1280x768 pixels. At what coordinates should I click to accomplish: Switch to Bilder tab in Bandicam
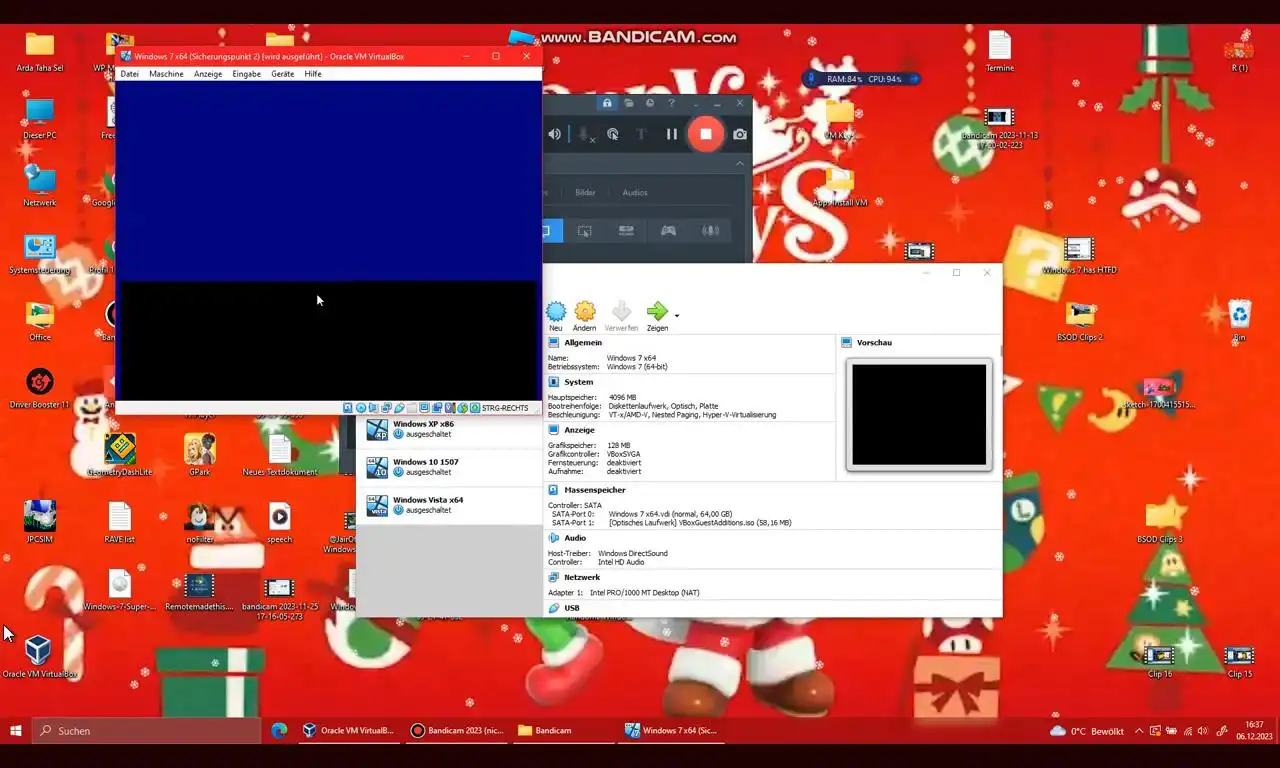(585, 193)
